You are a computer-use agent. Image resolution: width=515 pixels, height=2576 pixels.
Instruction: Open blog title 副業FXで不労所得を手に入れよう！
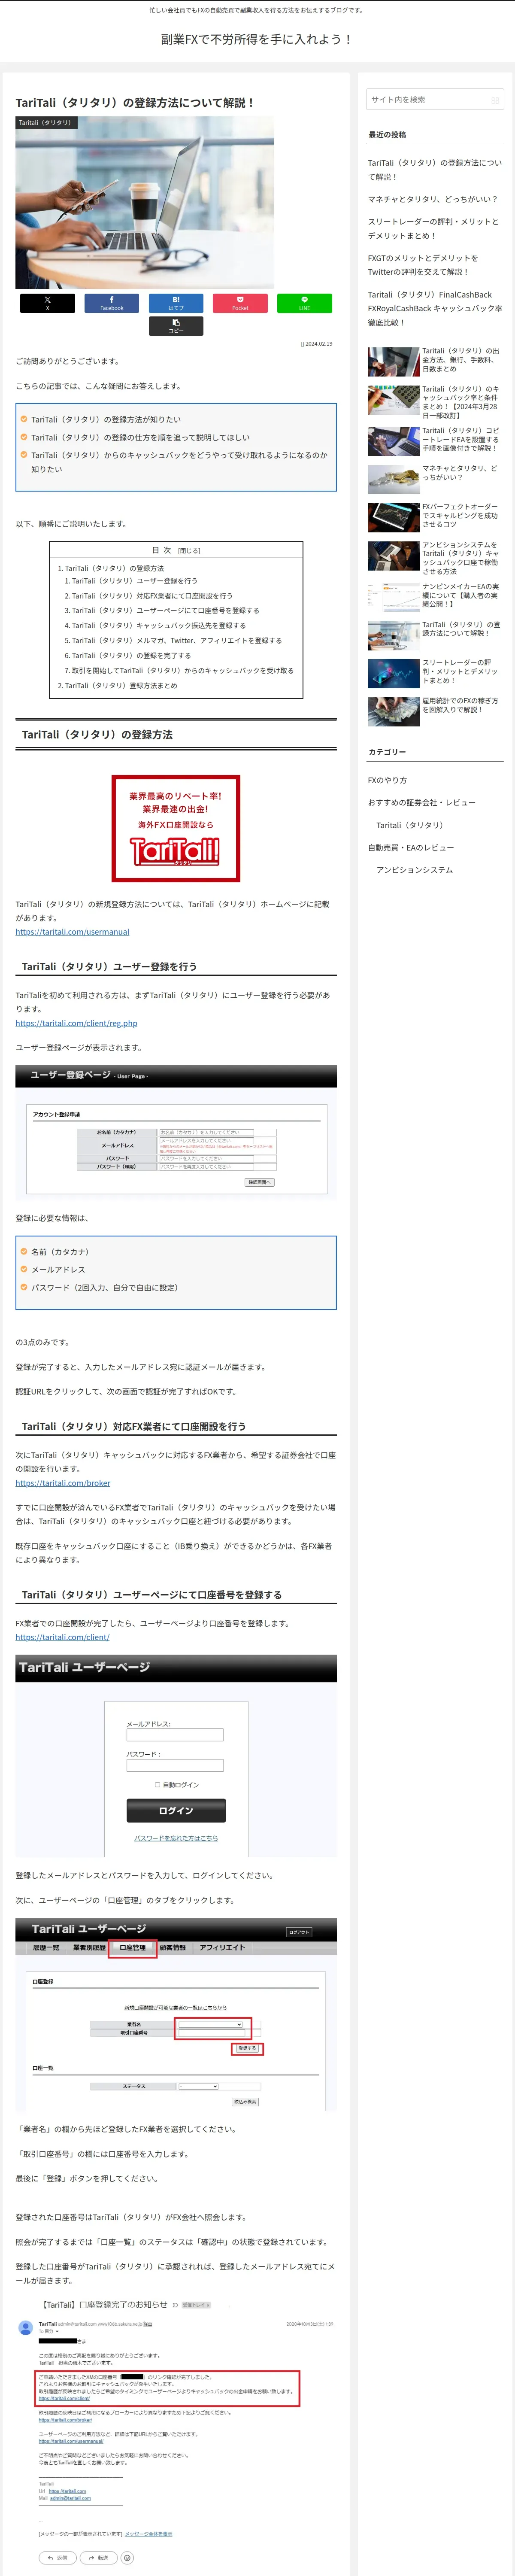pos(257,39)
